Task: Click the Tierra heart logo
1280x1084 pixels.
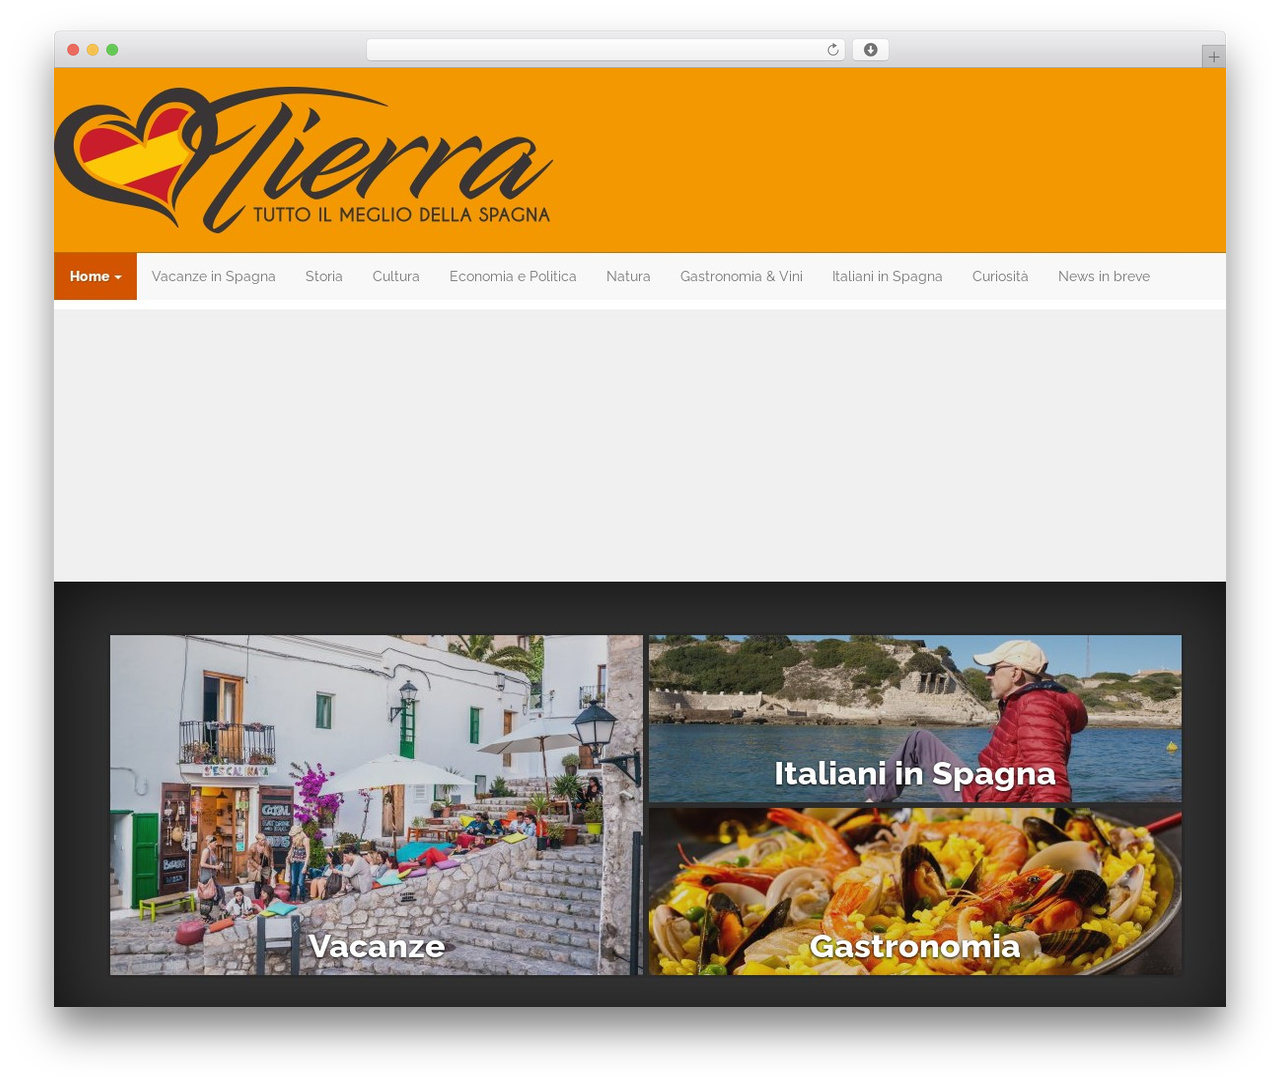Action: pyautogui.click(x=303, y=160)
